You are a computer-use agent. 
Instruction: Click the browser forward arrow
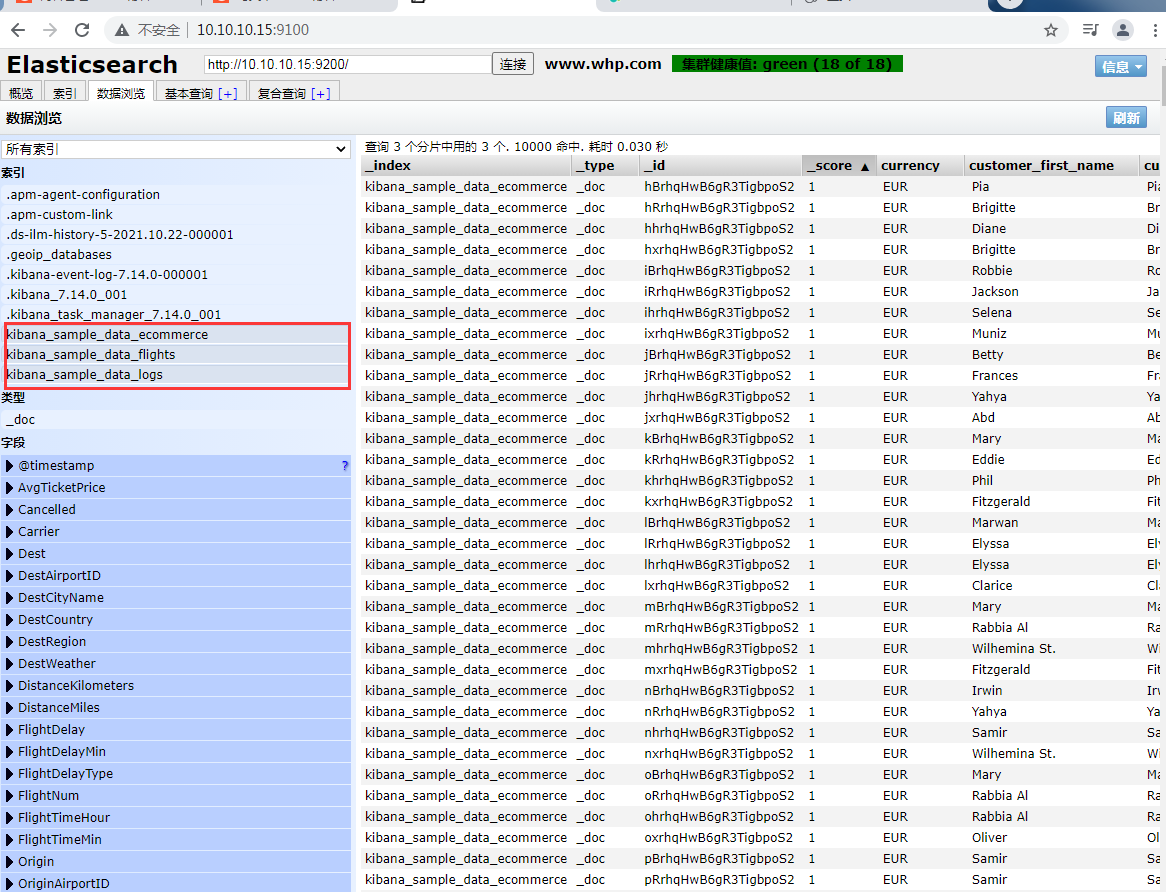(50, 30)
